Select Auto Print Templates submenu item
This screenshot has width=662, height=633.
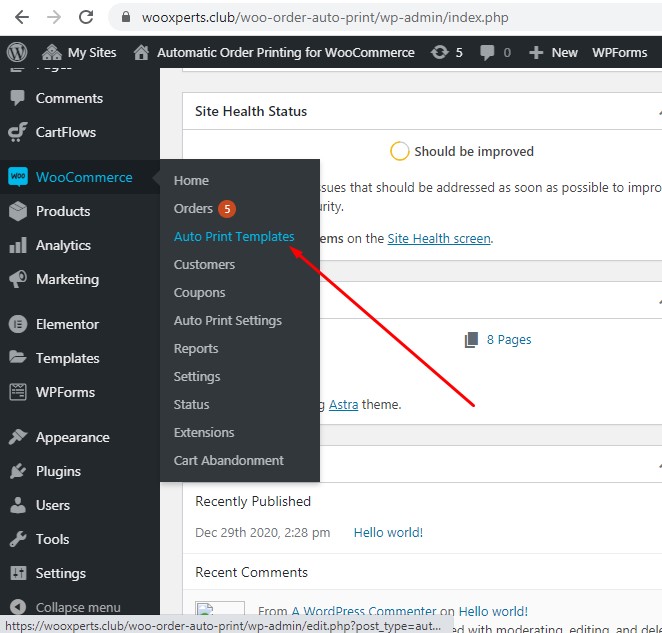point(234,236)
